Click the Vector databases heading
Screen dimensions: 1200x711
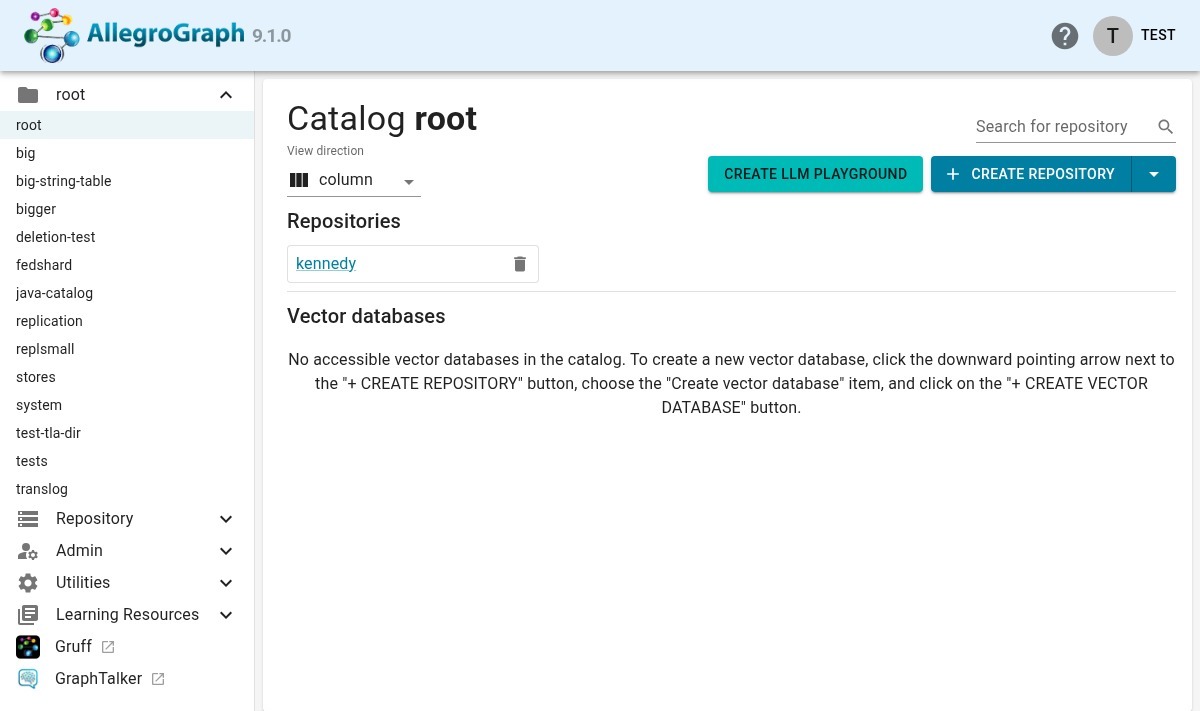[x=366, y=316]
